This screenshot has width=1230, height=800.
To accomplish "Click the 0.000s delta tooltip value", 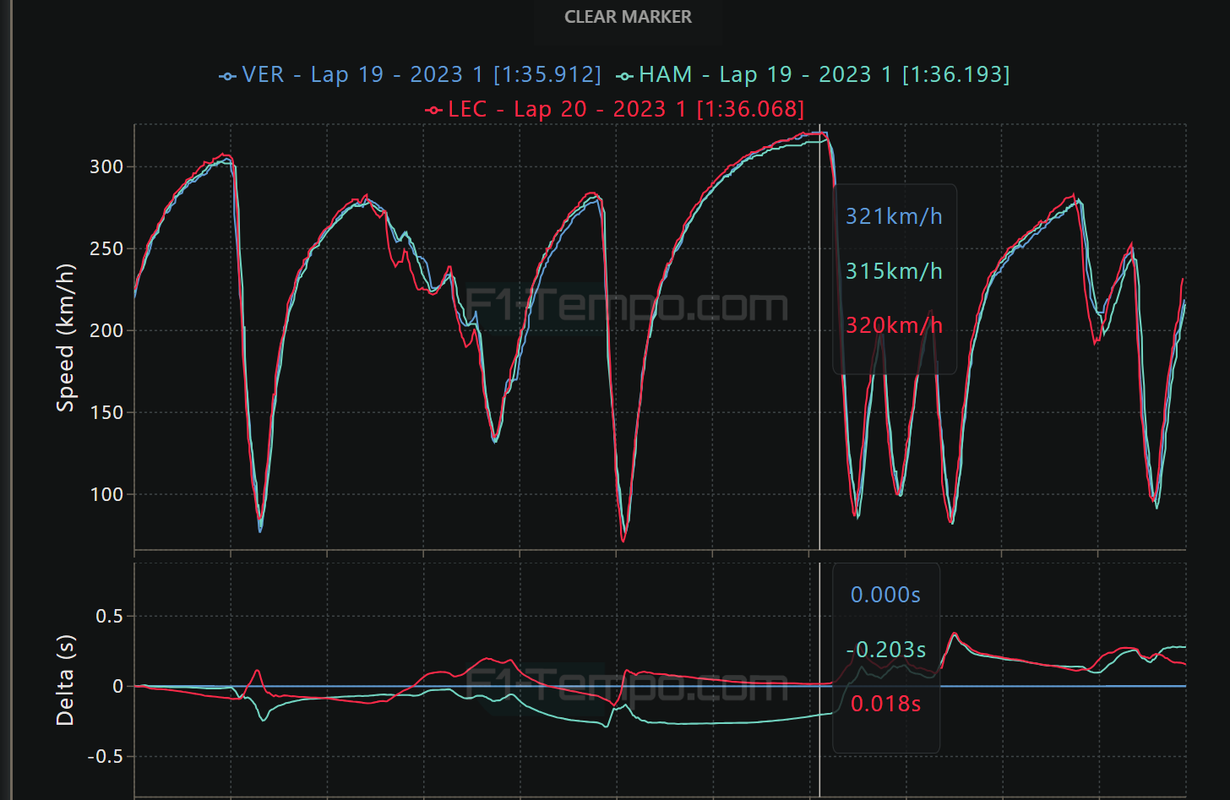I will [886, 594].
